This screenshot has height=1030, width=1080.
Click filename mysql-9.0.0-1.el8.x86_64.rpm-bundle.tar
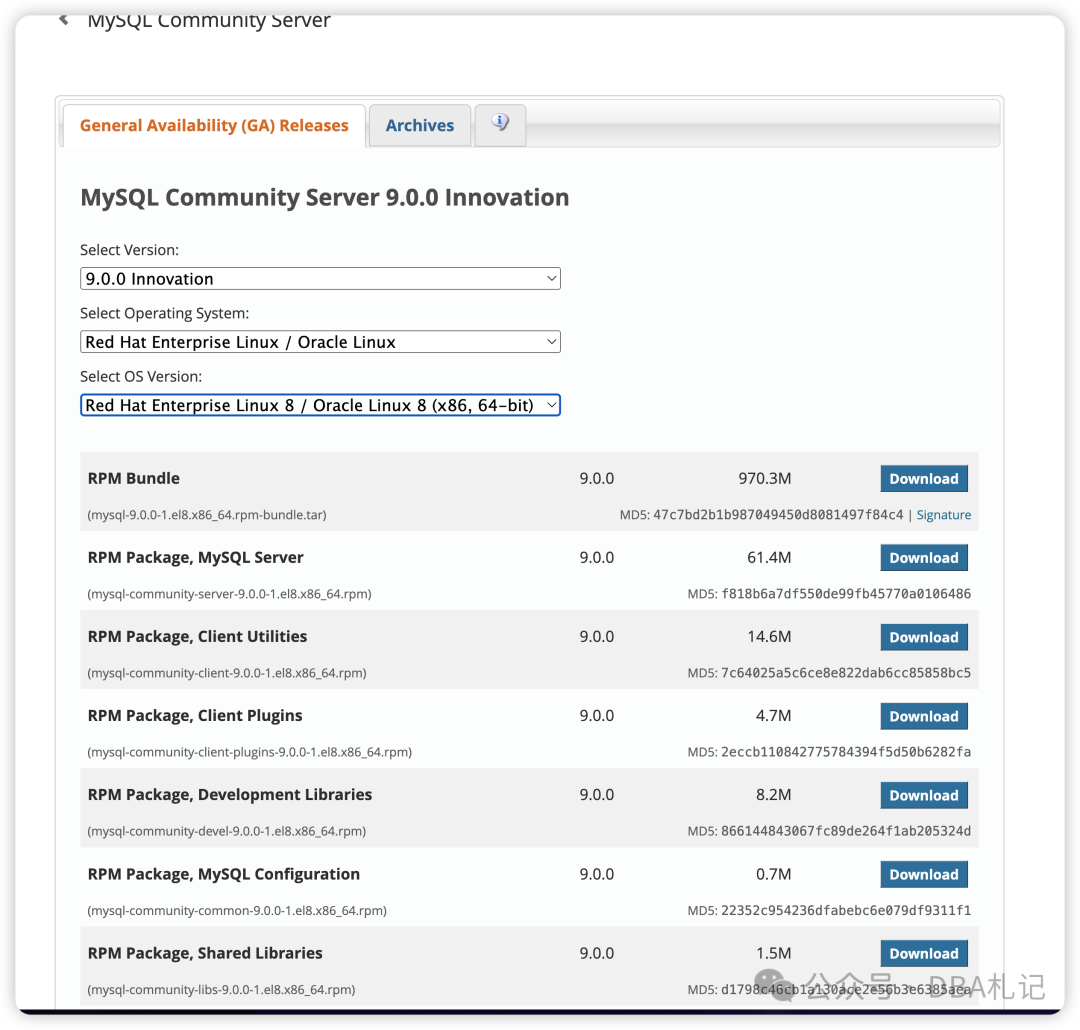207,515
